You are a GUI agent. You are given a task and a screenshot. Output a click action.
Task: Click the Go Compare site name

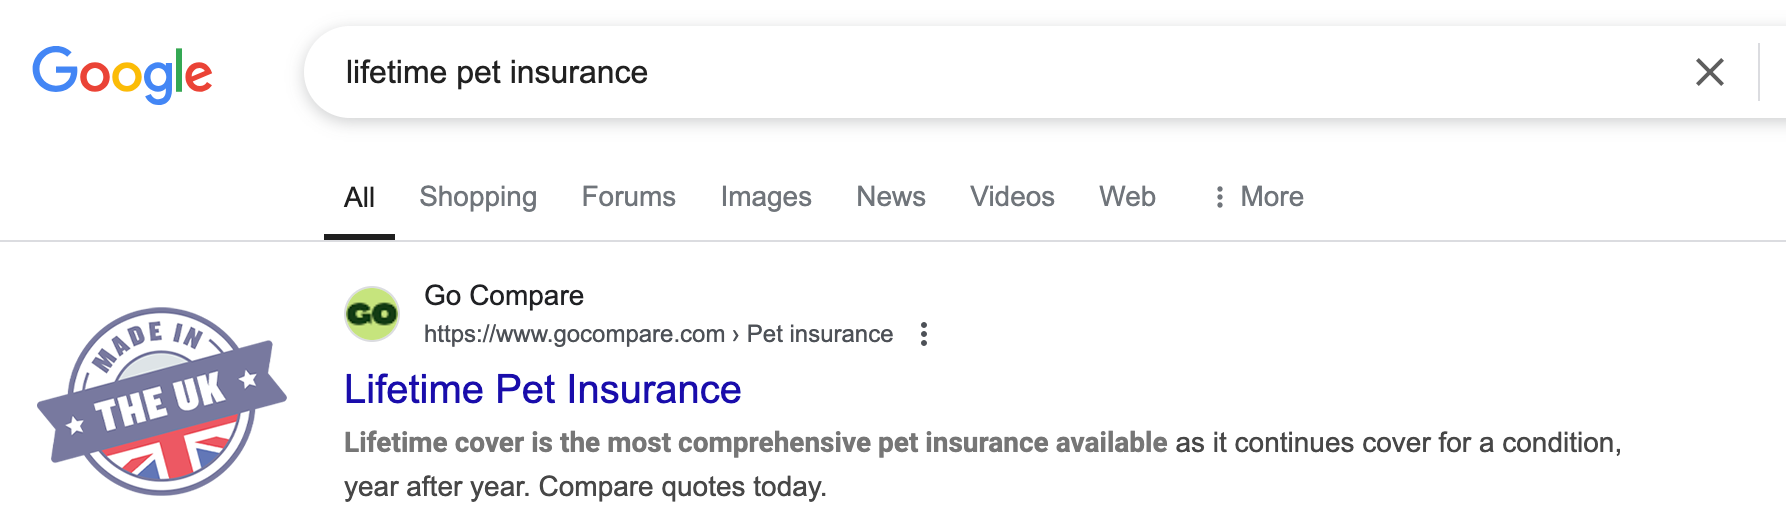504,296
